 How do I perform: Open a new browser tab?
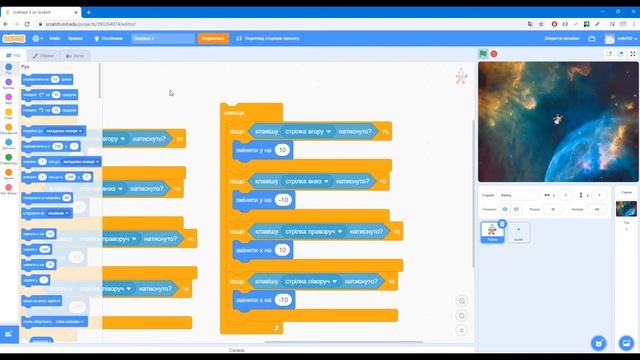pos(89,12)
